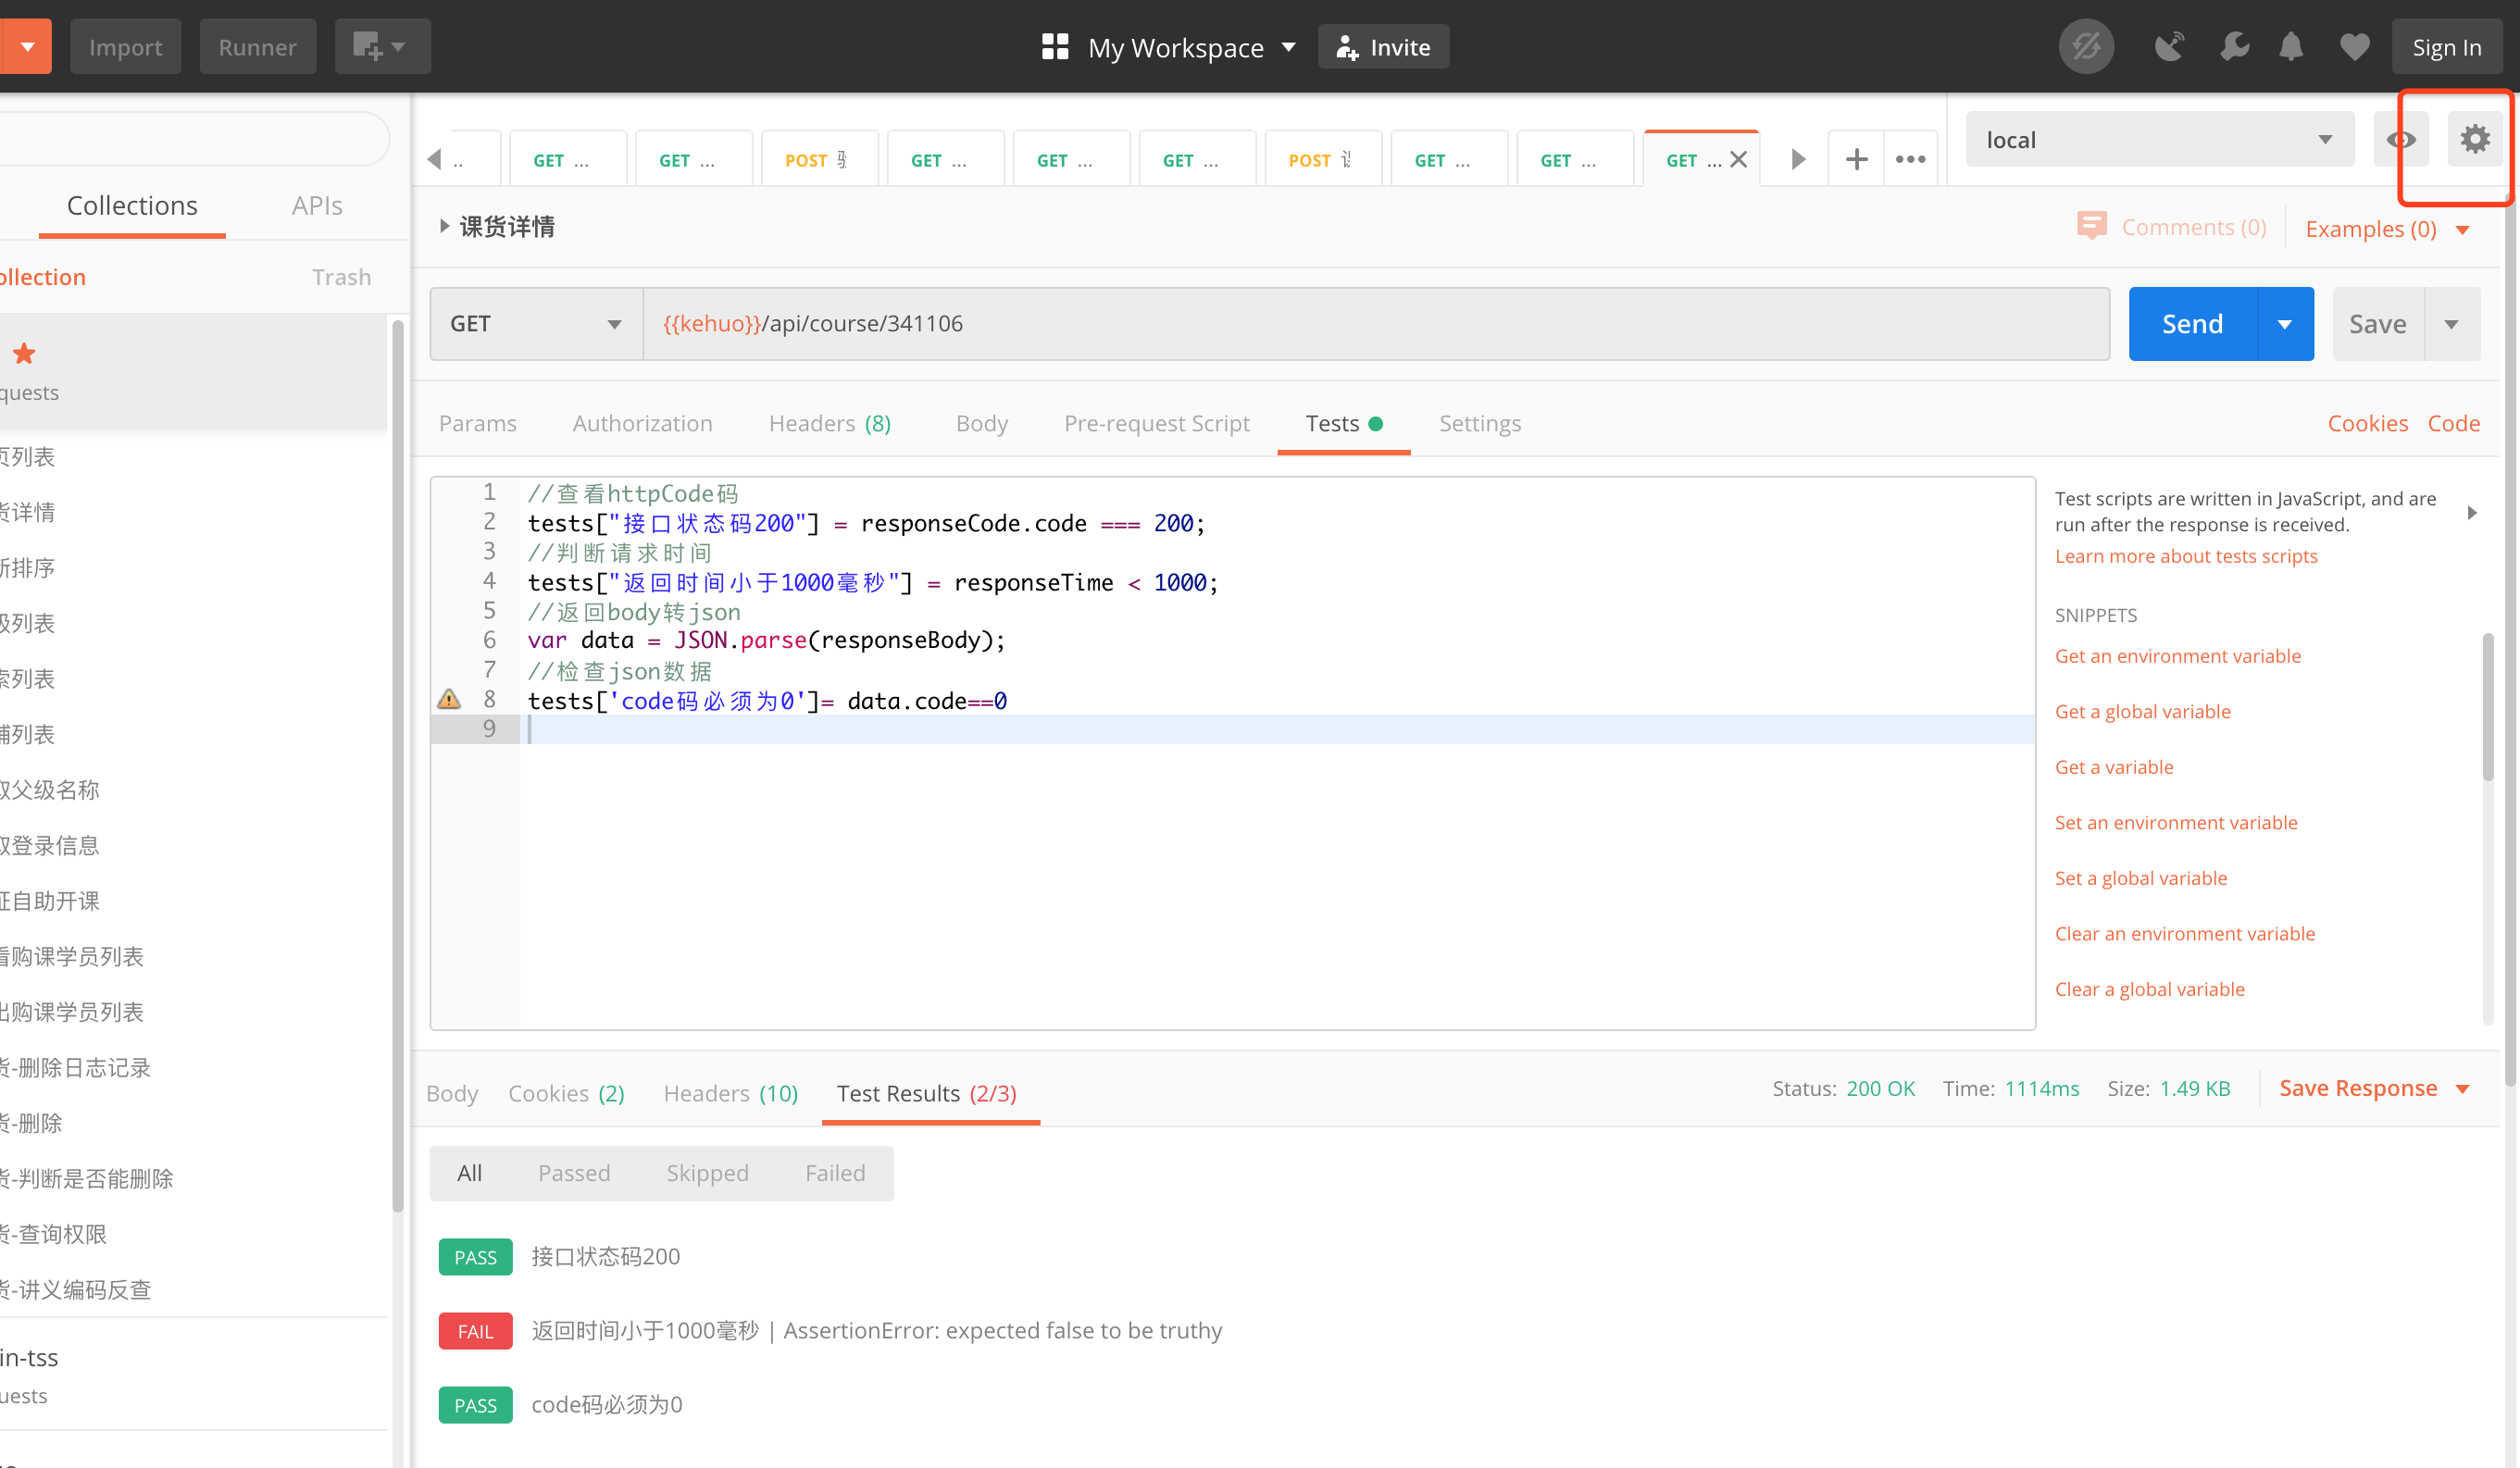Click the Passed filter toggle
This screenshot has height=1468, width=2520.
575,1173
